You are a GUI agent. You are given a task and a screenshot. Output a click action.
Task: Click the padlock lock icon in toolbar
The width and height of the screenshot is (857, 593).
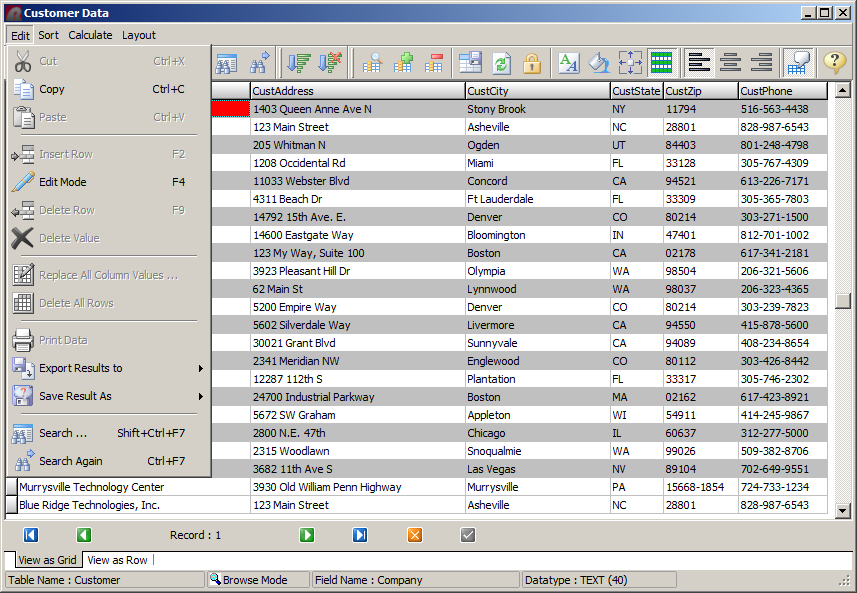pyautogui.click(x=531, y=63)
